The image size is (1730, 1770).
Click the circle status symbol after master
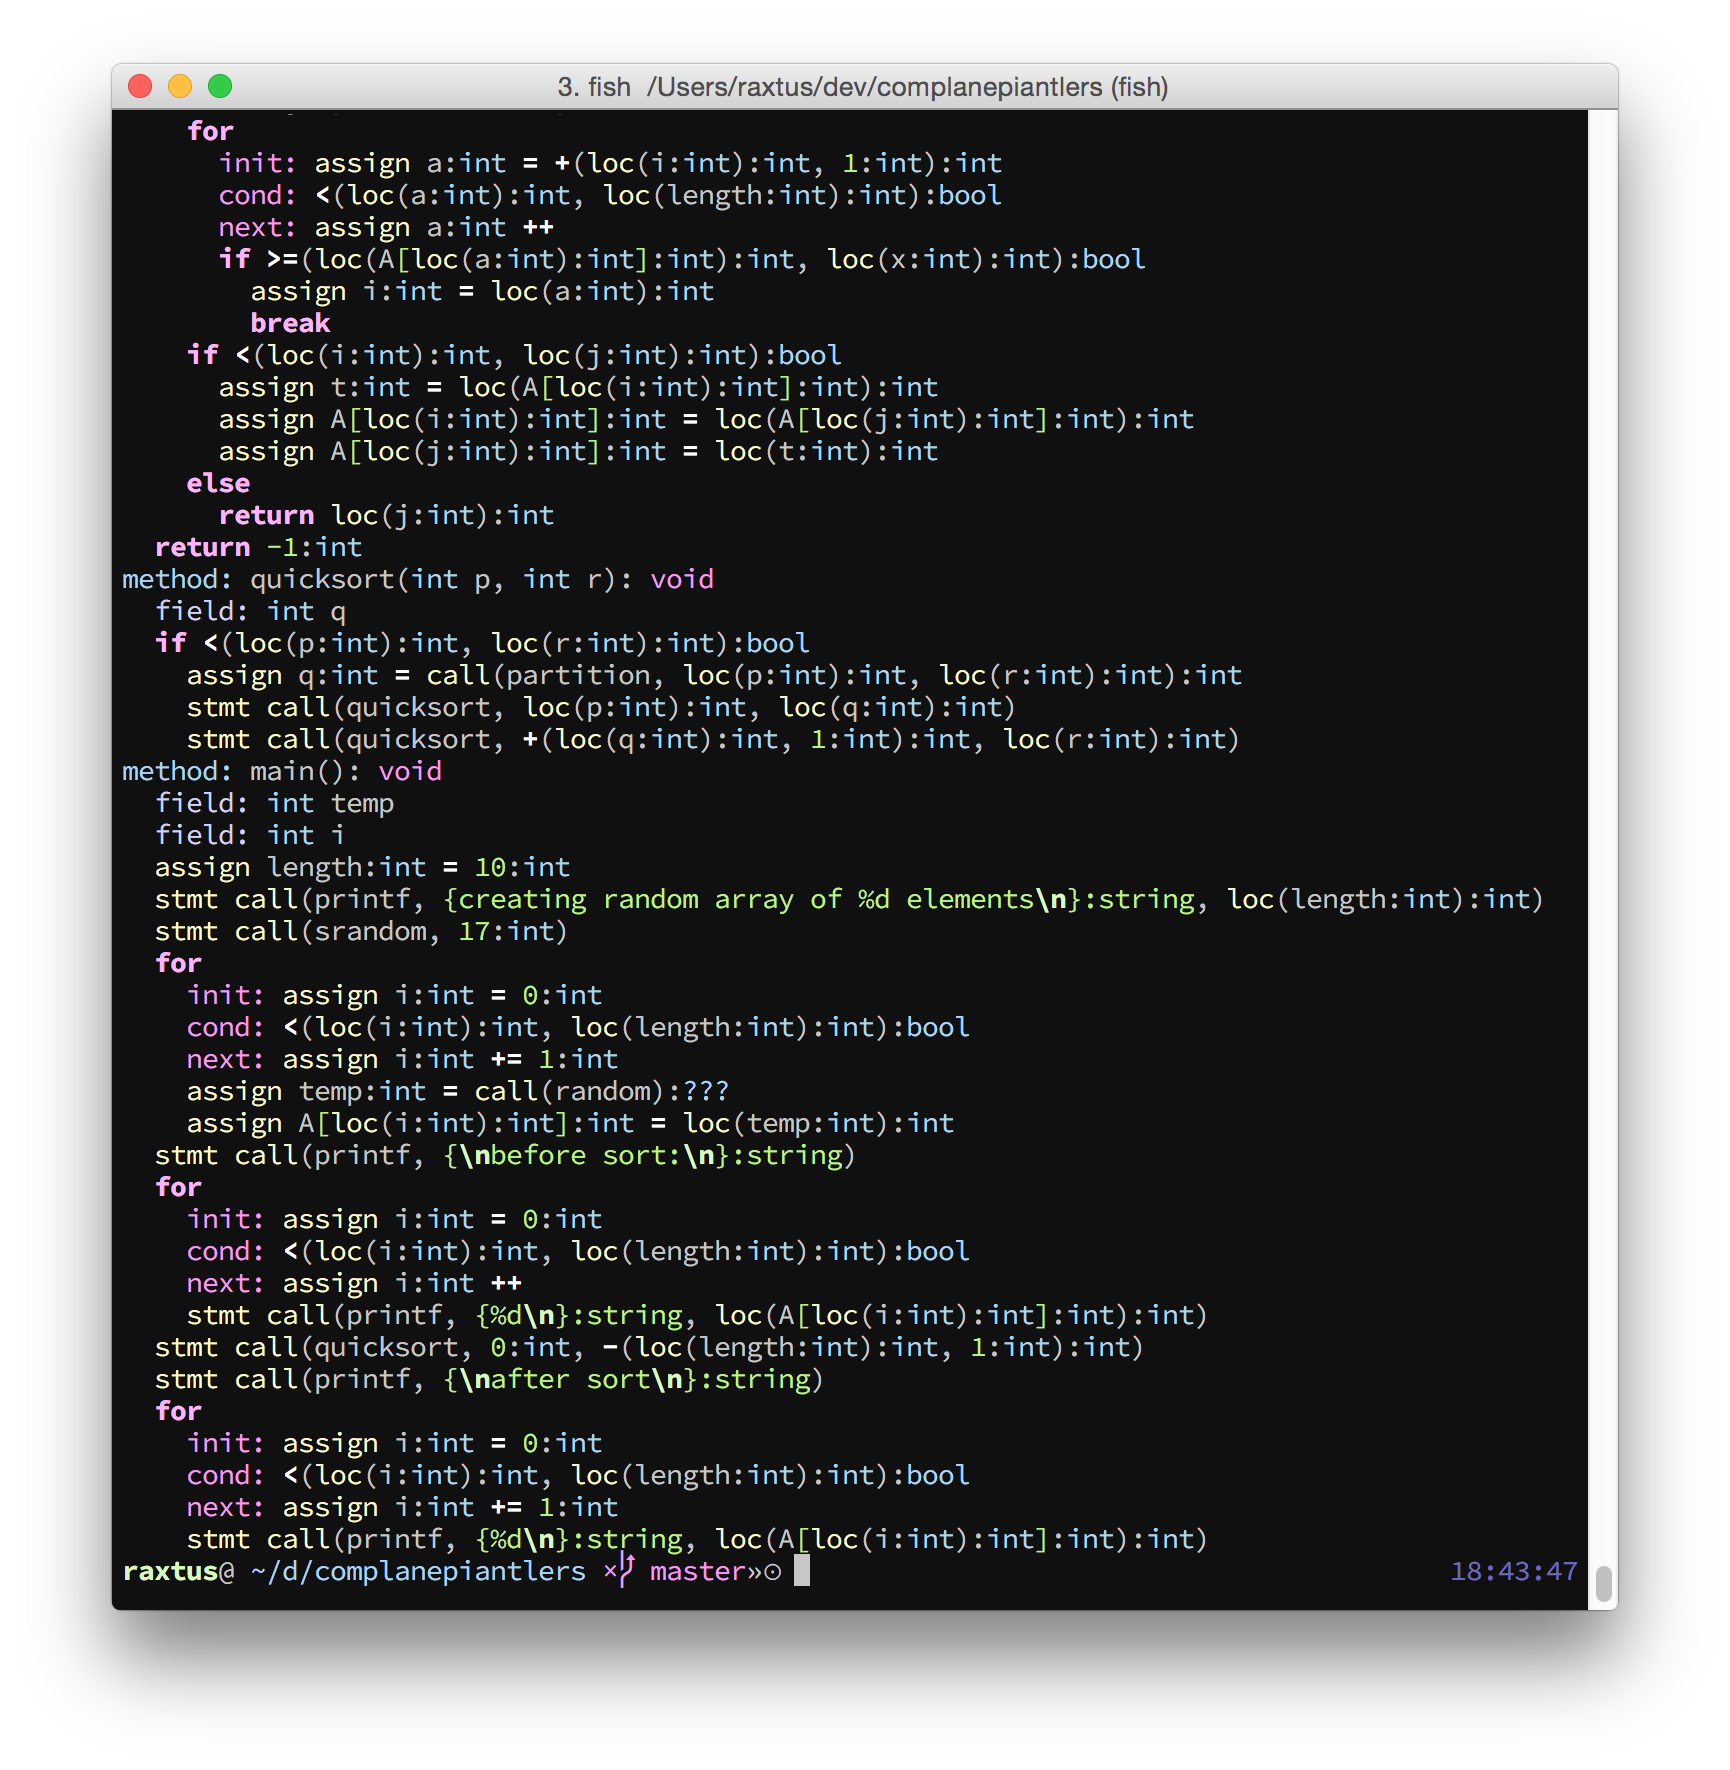(x=772, y=1572)
